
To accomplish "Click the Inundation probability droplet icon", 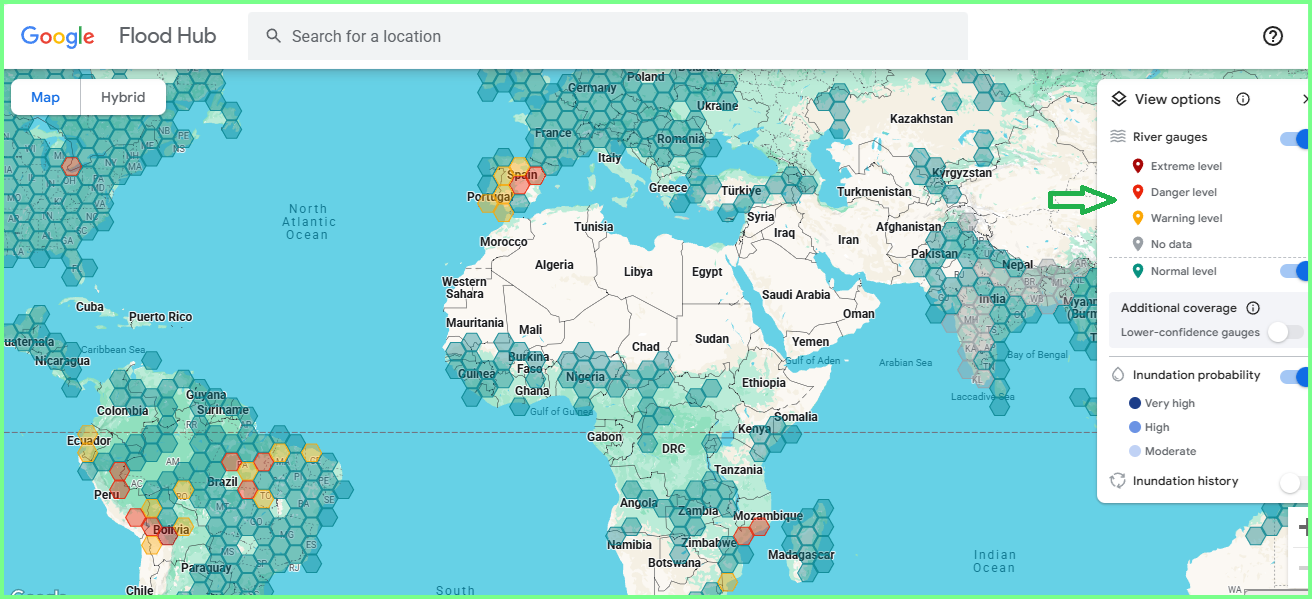I will tap(1118, 375).
